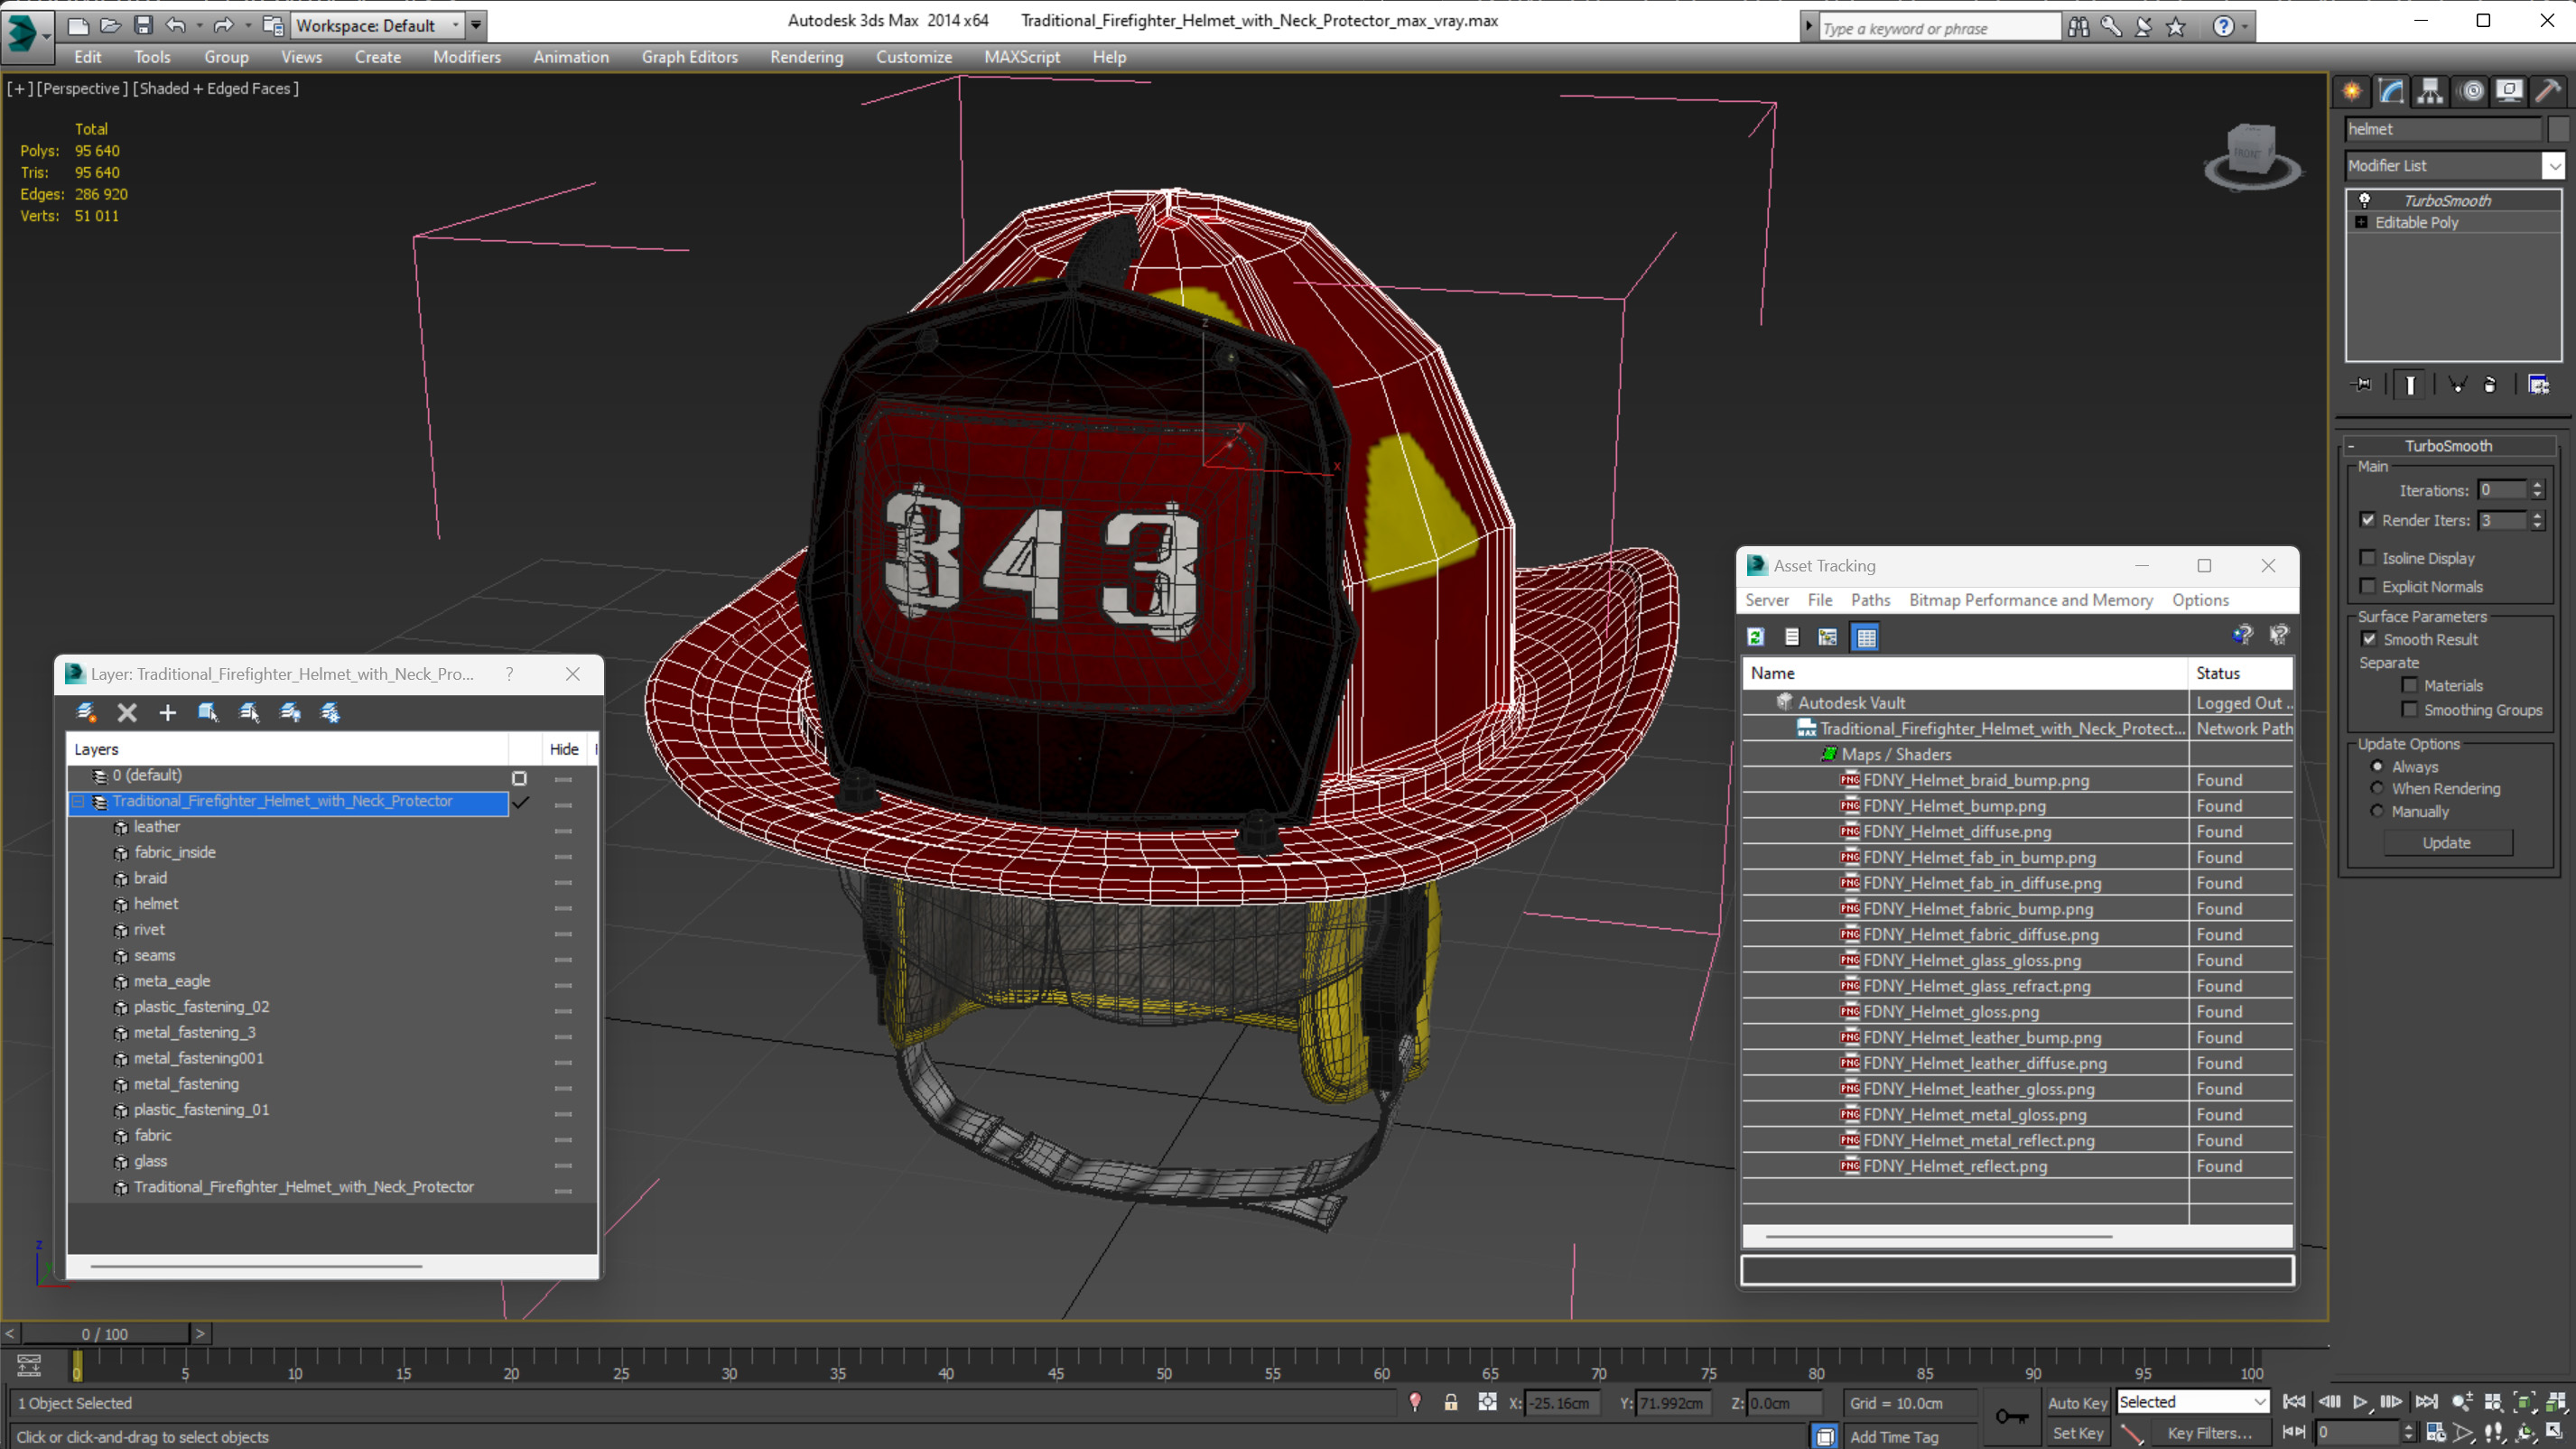This screenshot has height=1449, width=2576.
Task: Open the Paths menu in Asset Tracking
Action: click(1870, 600)
